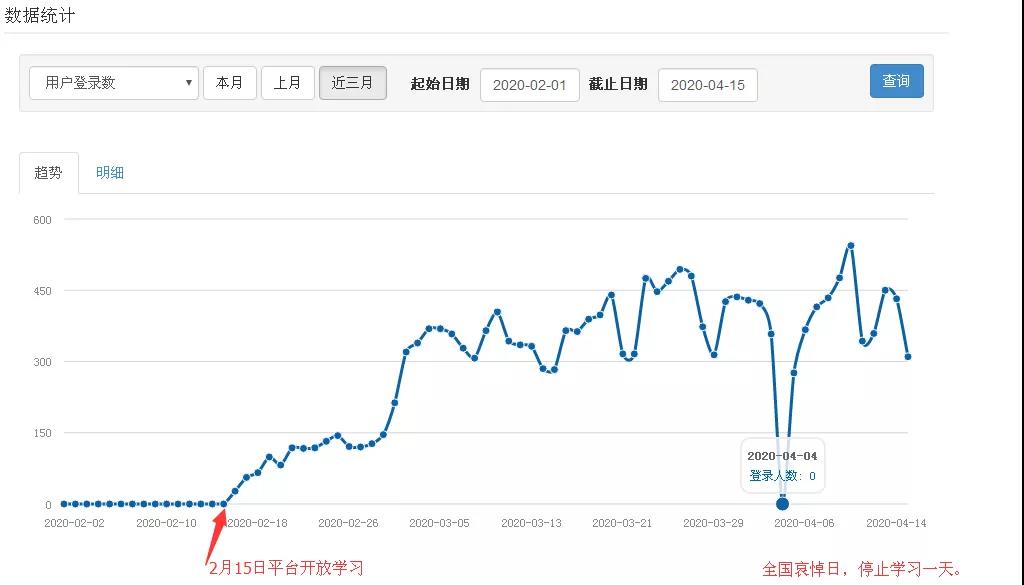The height and width of the screenshot is (585, 1024).
Task: Click the 起始日期 date input field
Action: 529,85
